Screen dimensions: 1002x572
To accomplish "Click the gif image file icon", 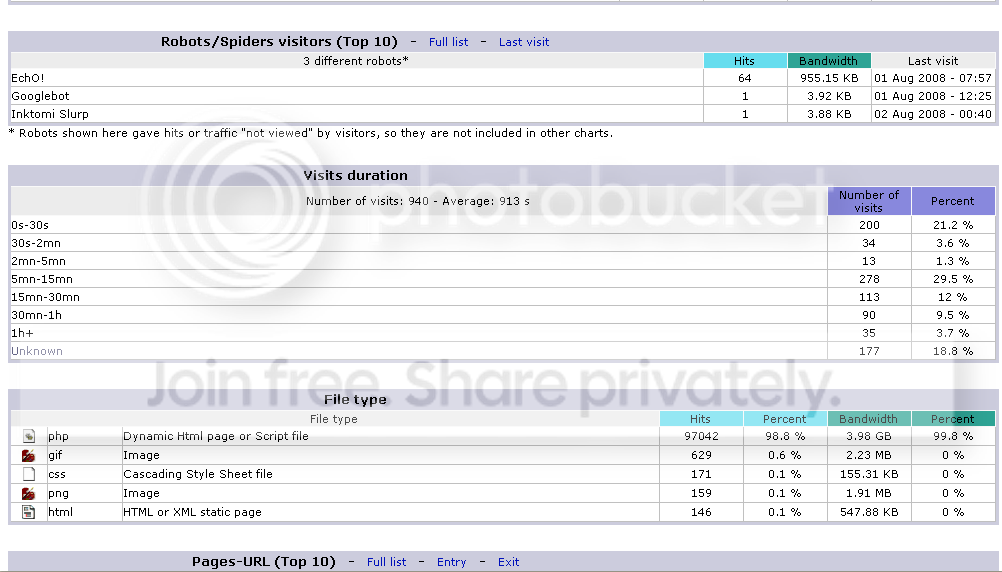I will (29, 456).
